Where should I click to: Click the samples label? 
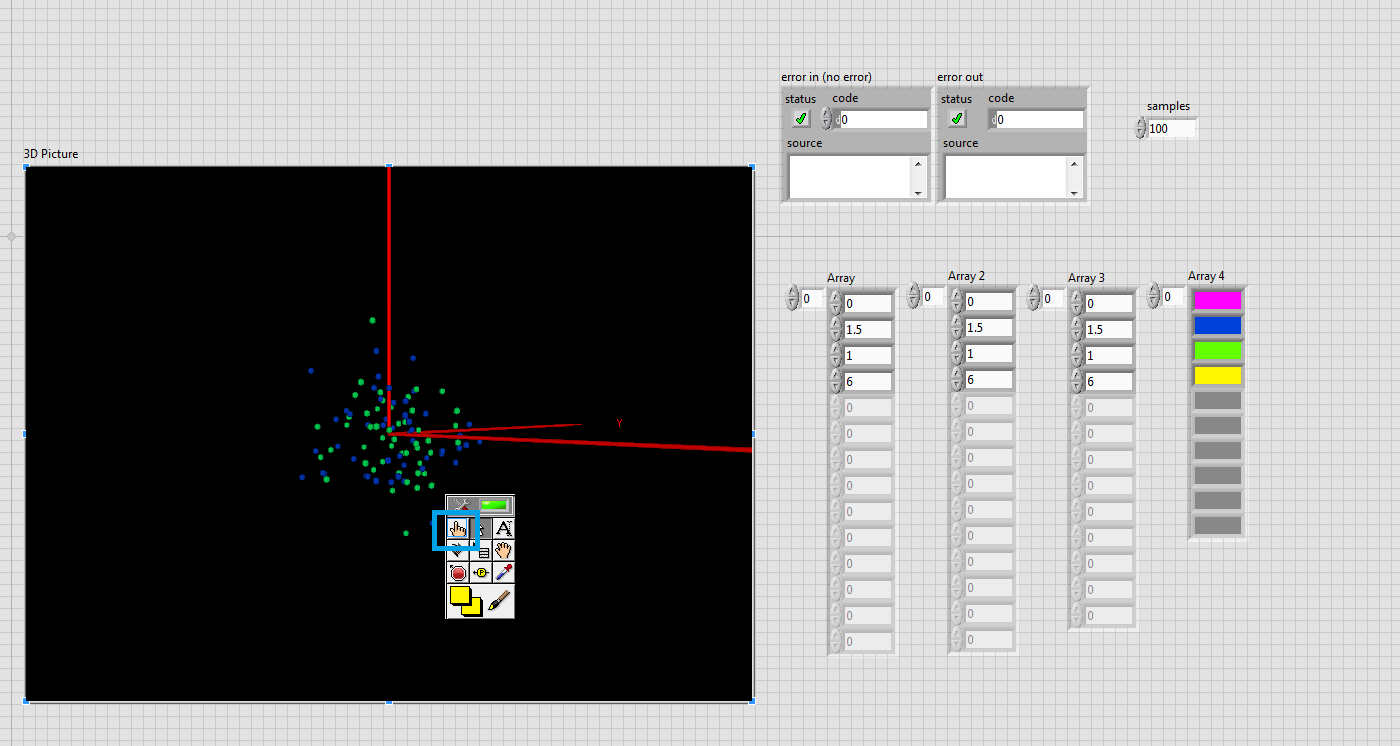pos(1168,106)
